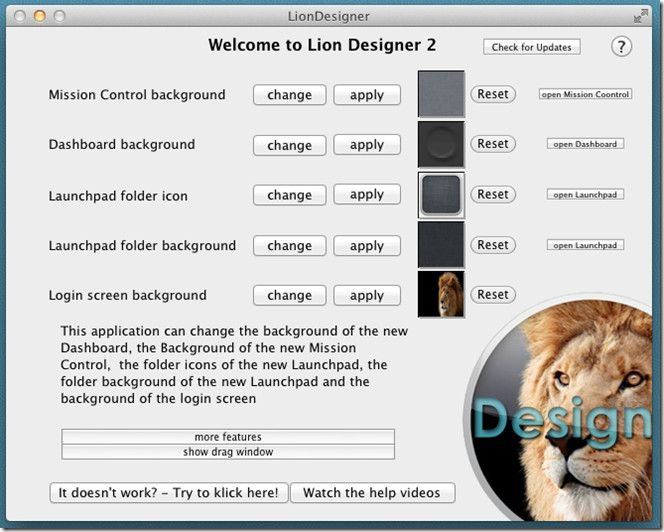Viewport: 664px width, 532px height.
Task: Click the Mission Control background label
Action: coord(137,94)
